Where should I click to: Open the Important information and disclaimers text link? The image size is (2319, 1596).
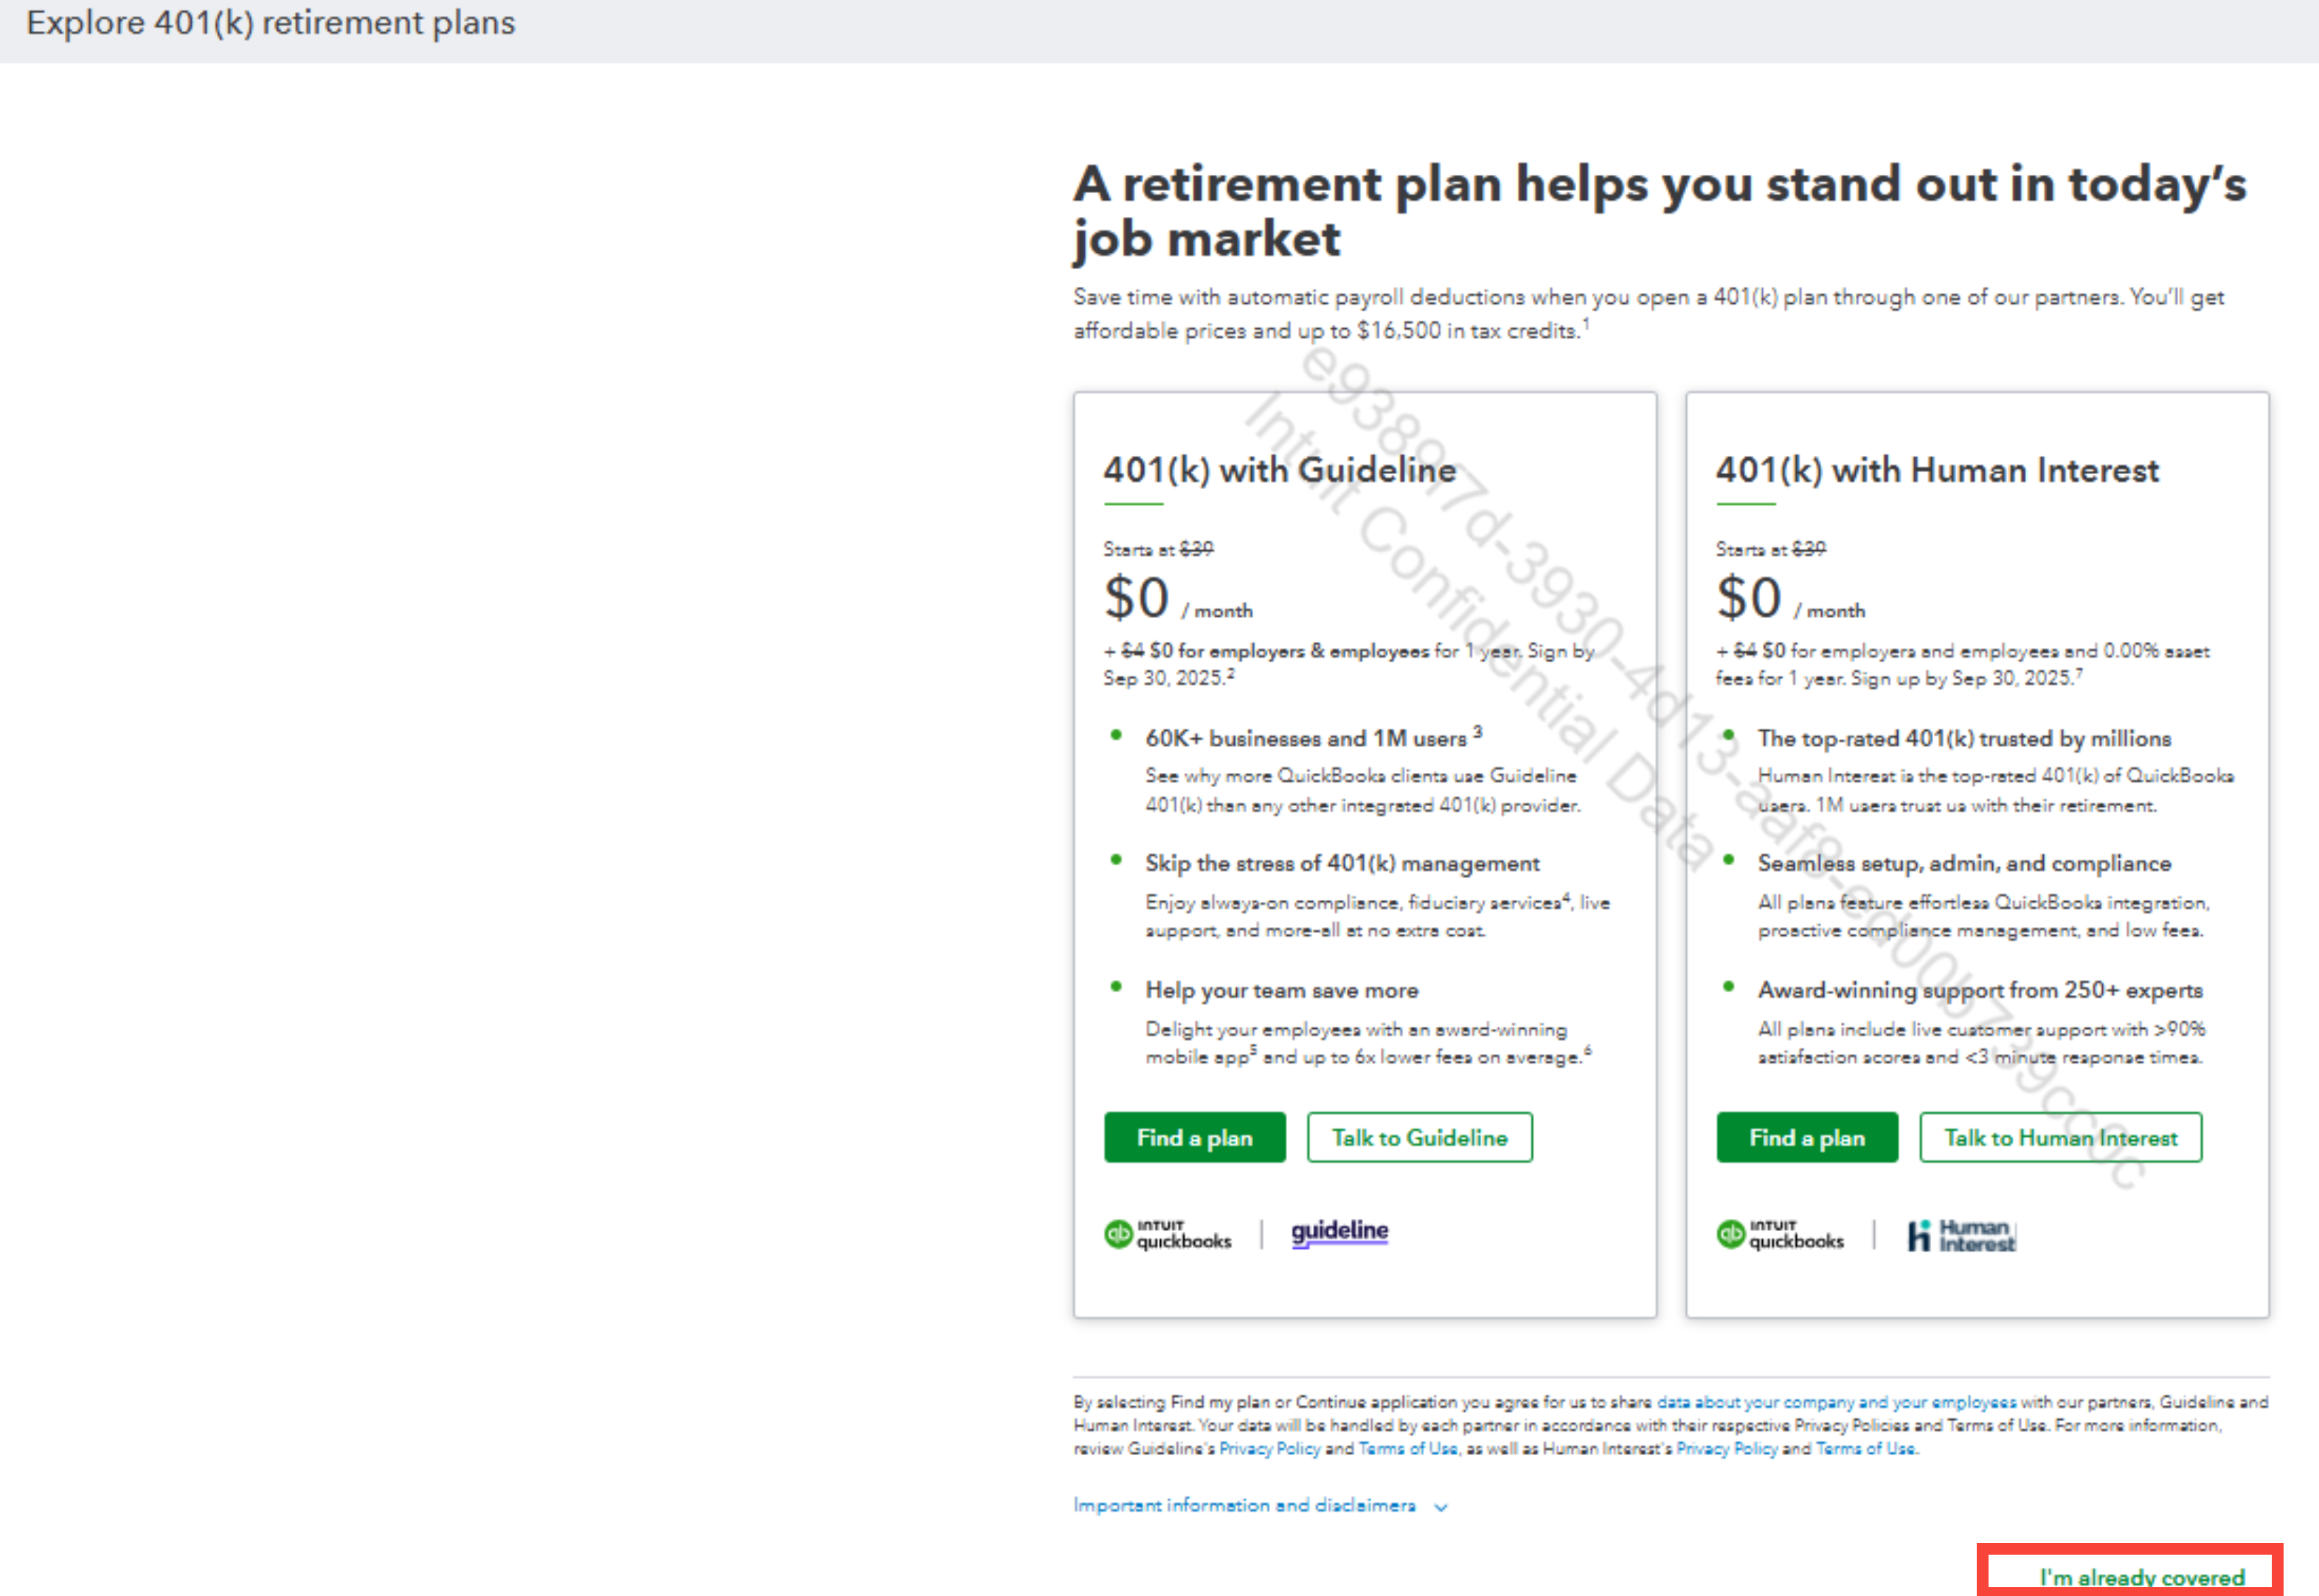[1244, 1505]
